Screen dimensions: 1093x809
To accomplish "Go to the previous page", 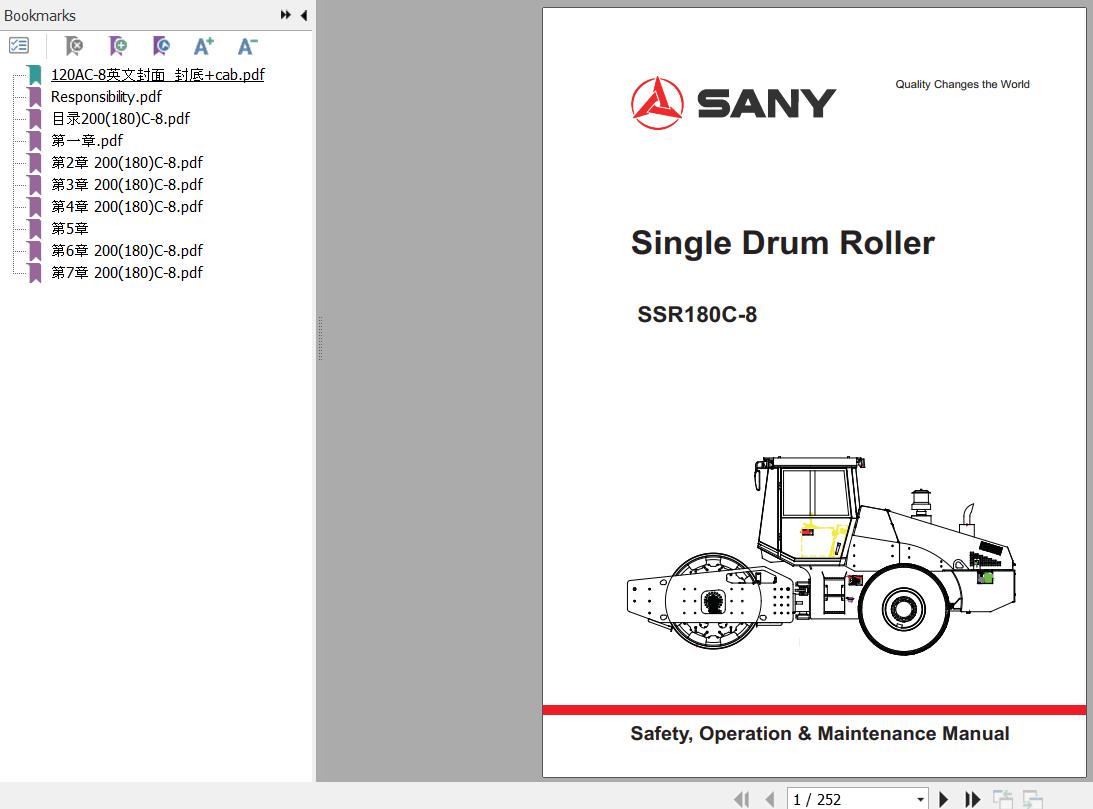I will (770, 799).
